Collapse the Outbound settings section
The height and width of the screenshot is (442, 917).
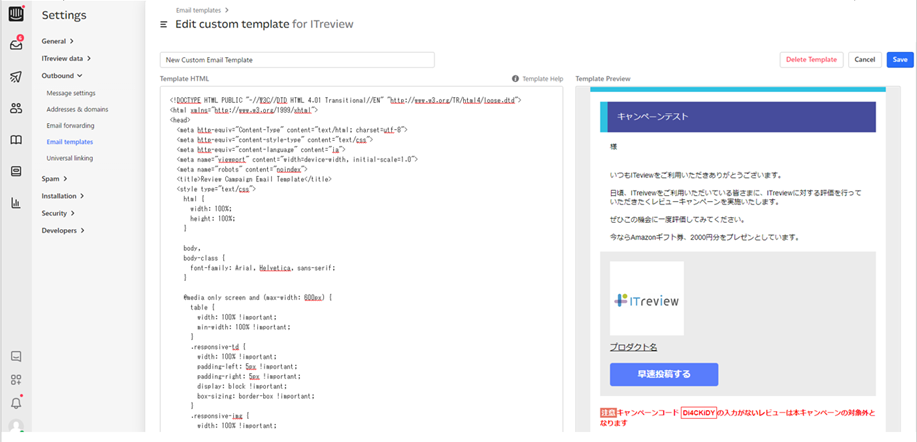pos(61,75)
